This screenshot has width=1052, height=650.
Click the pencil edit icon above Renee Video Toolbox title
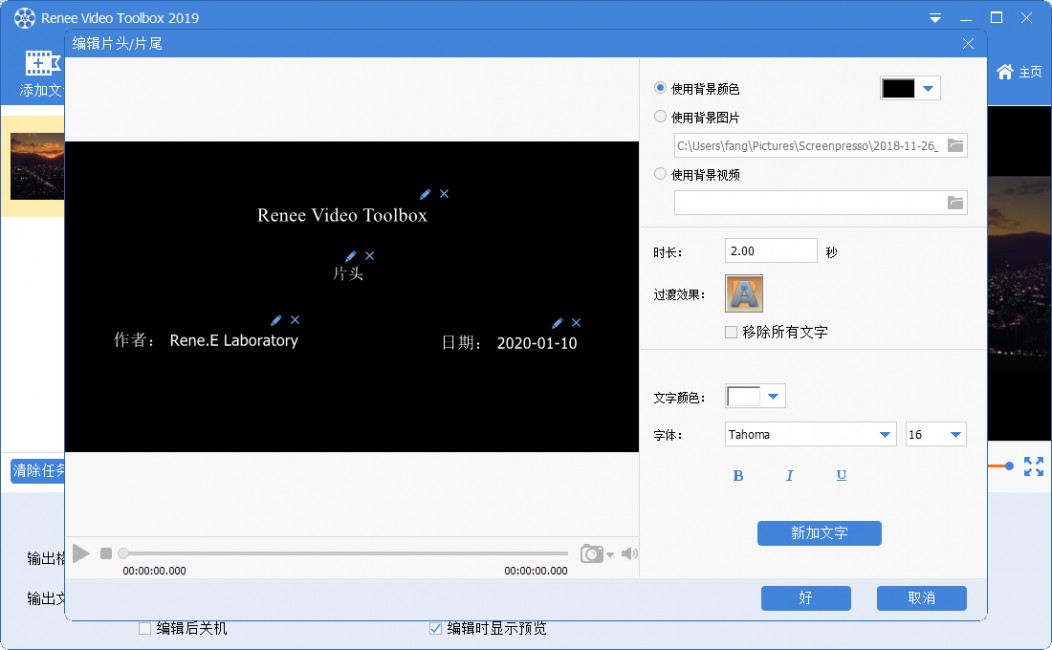click(425, 194)
